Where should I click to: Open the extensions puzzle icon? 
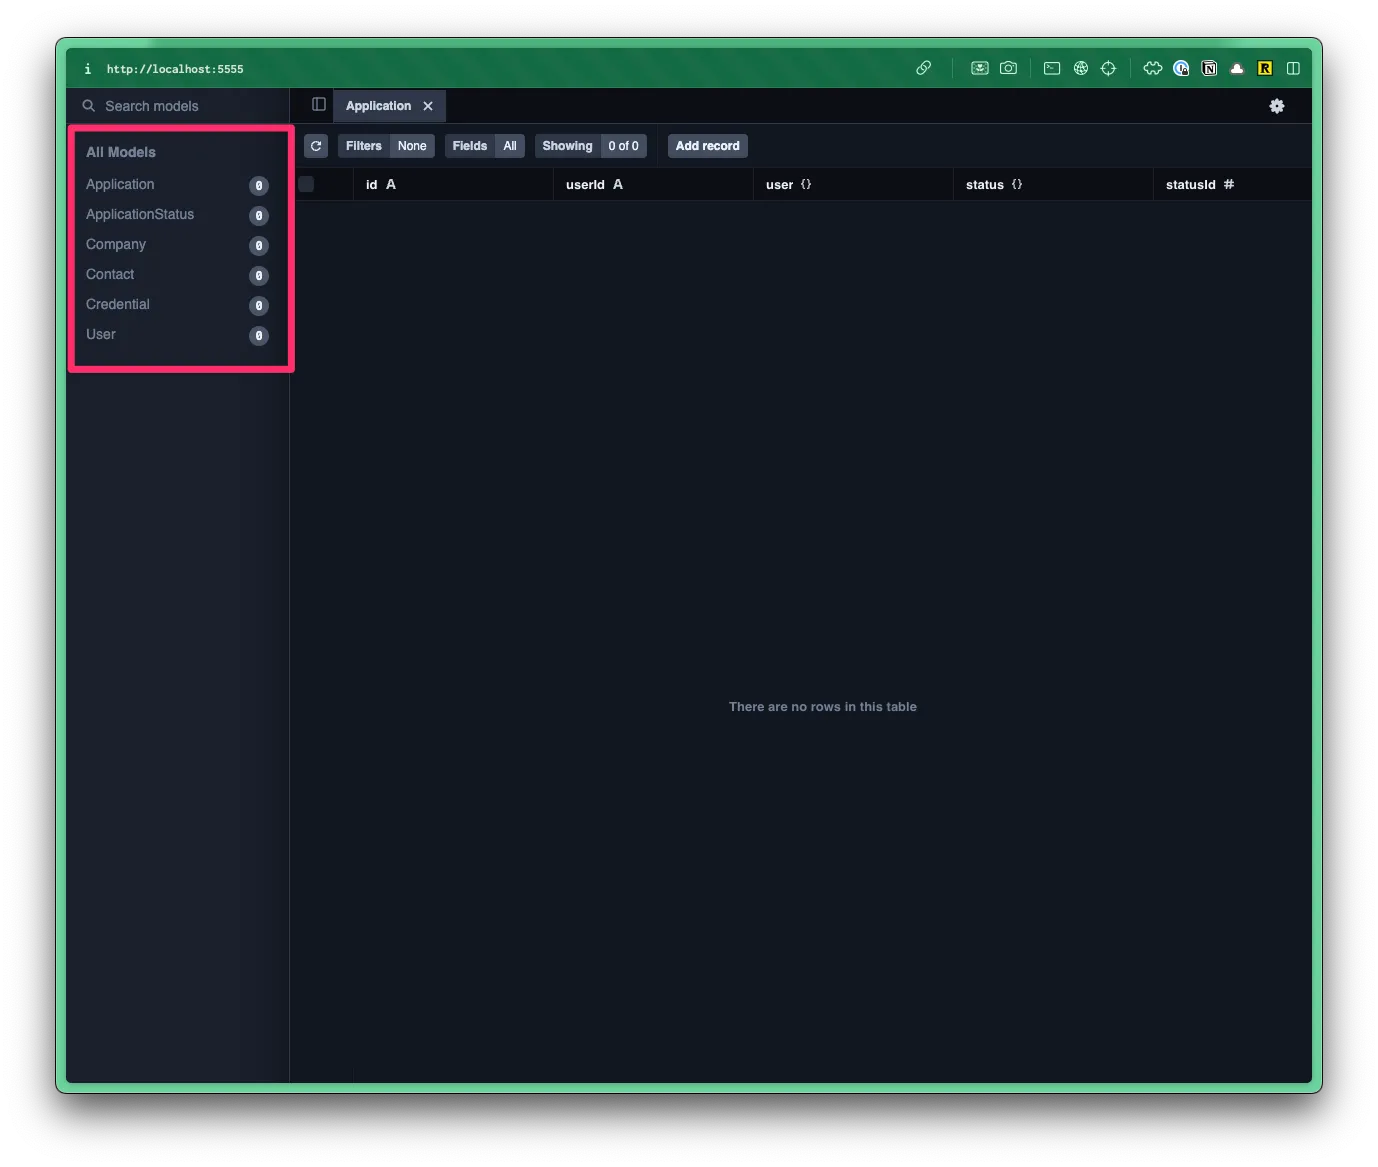(1153, 68)
